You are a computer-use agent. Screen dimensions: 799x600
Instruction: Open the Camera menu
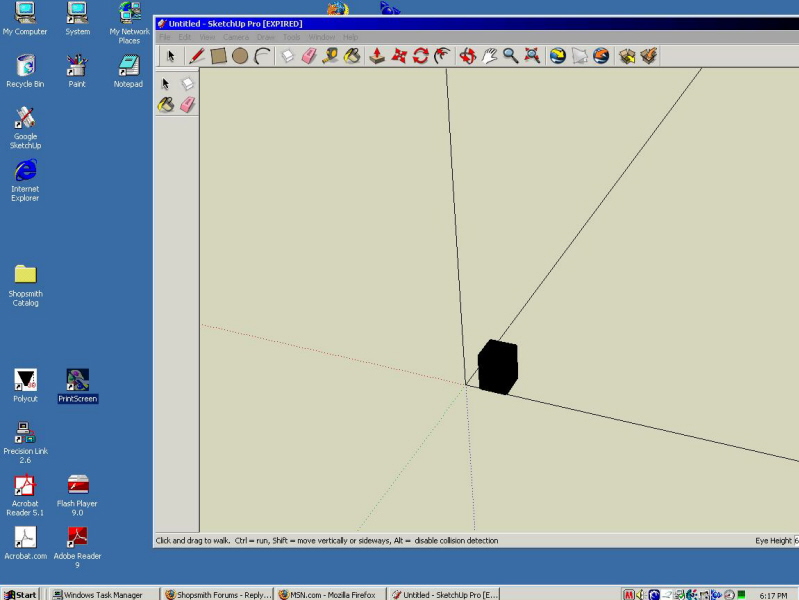coord(236,37)
